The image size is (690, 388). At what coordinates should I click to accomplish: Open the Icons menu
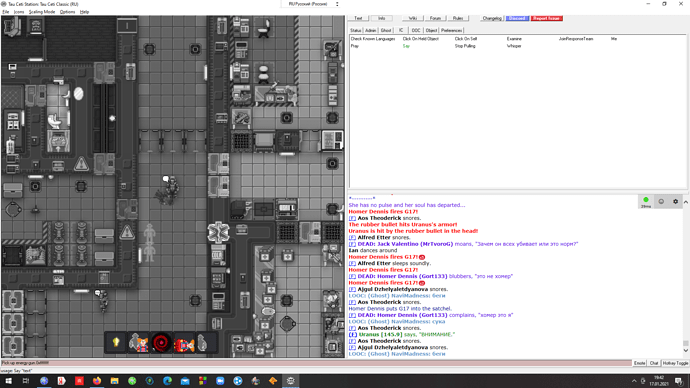tap(19, 12)
